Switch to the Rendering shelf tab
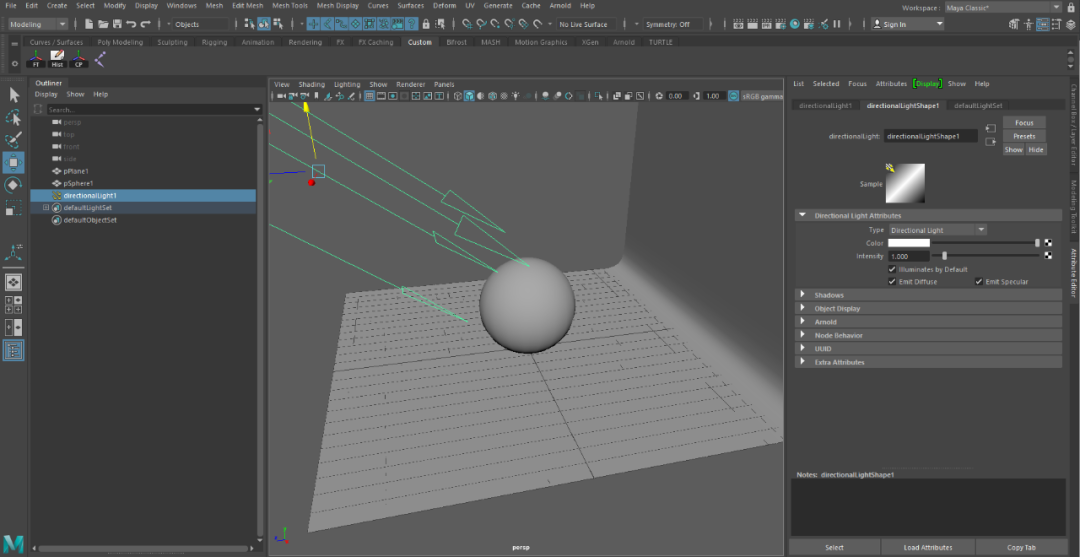This screenshot has width=1080, height=557. coord(305,42)
